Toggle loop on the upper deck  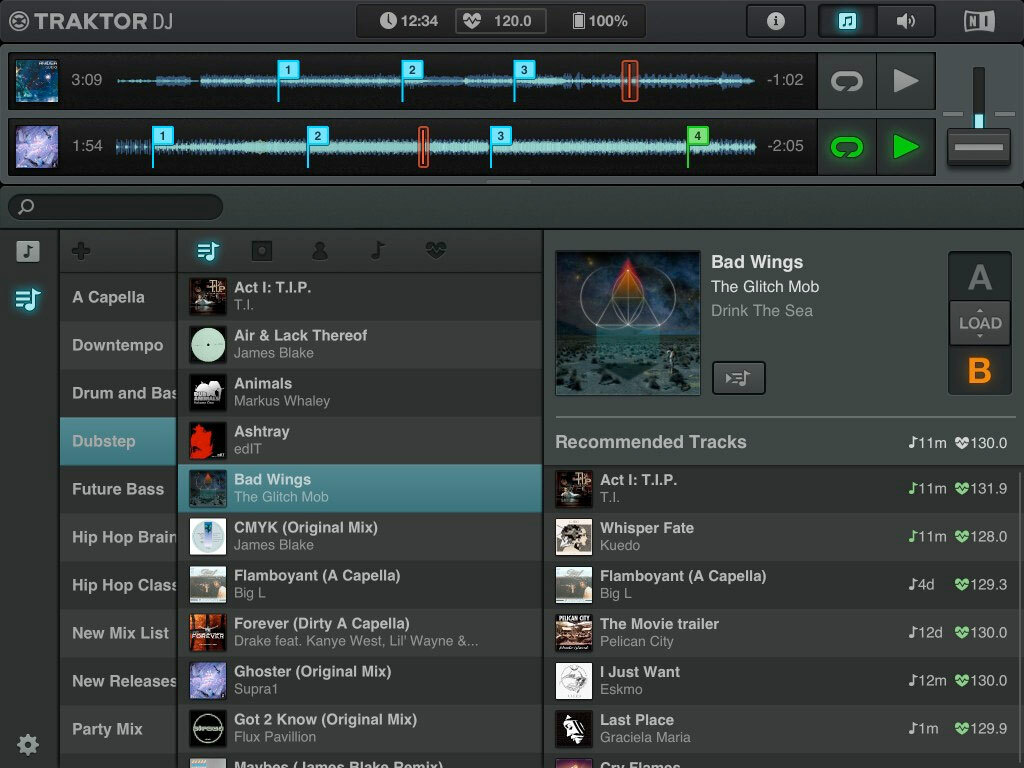pyautogui.click(x=846, y=81)
